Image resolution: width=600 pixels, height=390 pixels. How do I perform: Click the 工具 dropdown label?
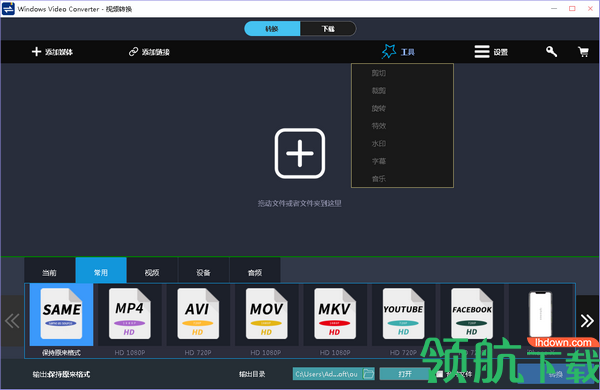pos(408,52)
